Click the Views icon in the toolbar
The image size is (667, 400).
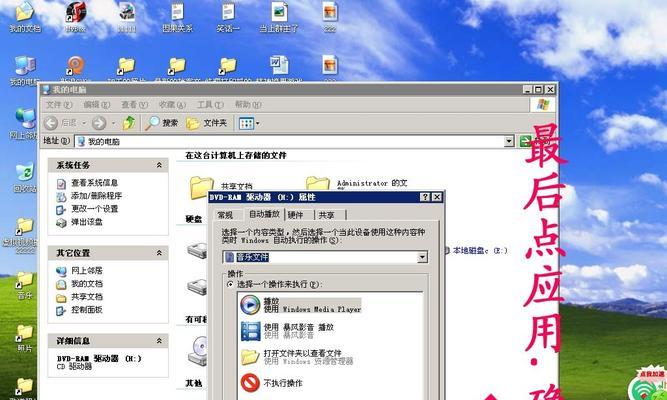pos(247,123)
